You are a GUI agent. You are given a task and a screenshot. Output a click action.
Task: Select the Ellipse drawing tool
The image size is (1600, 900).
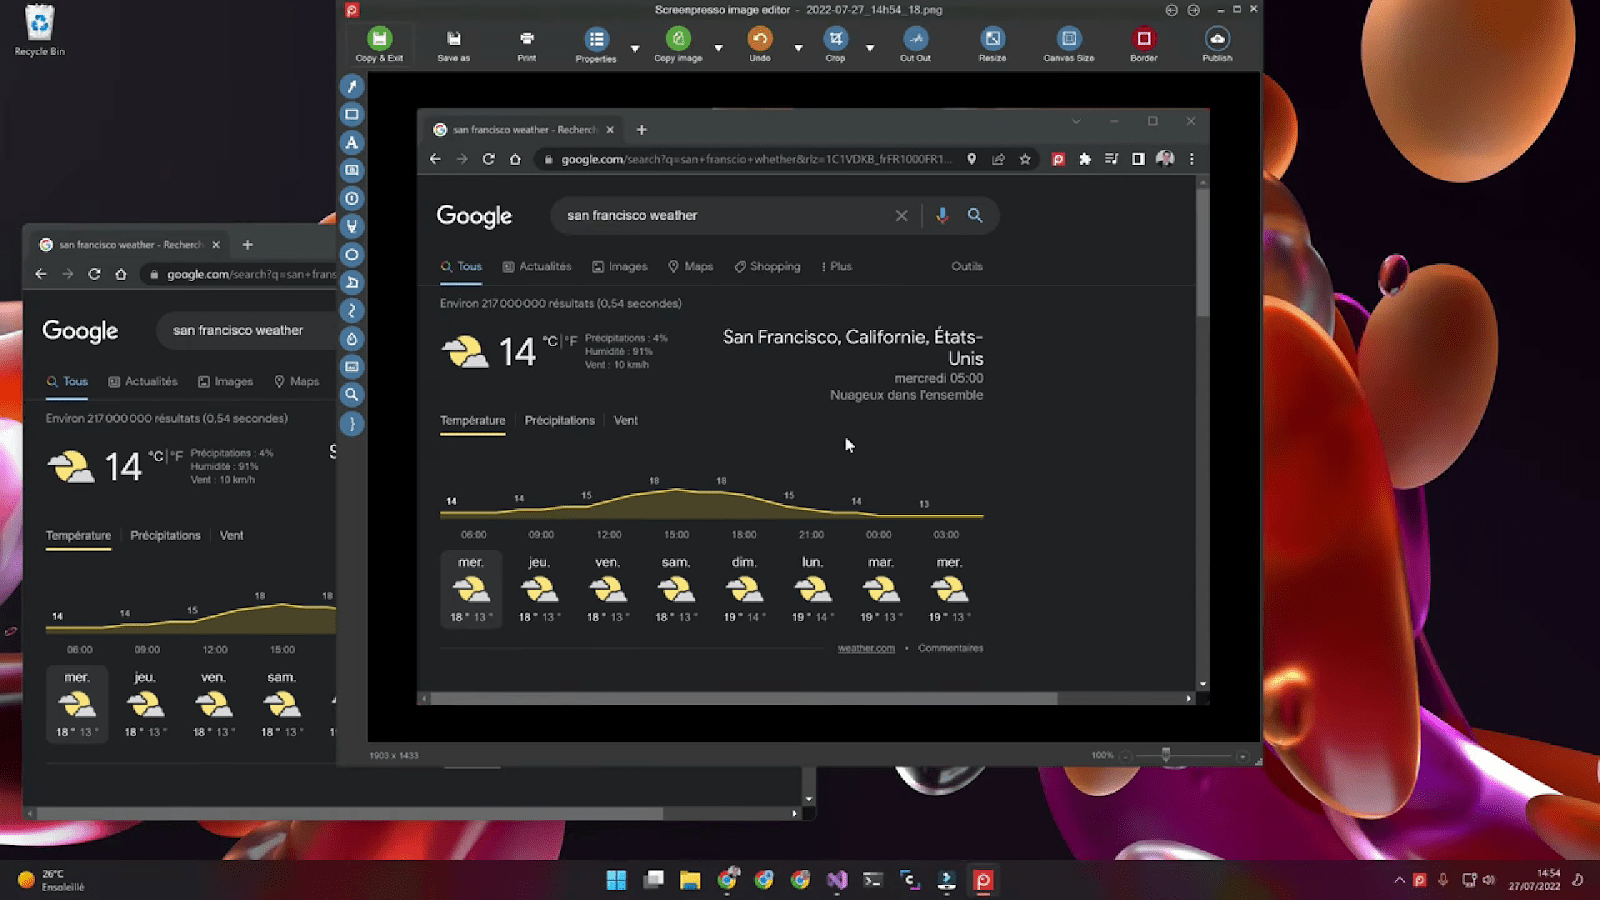351,255
